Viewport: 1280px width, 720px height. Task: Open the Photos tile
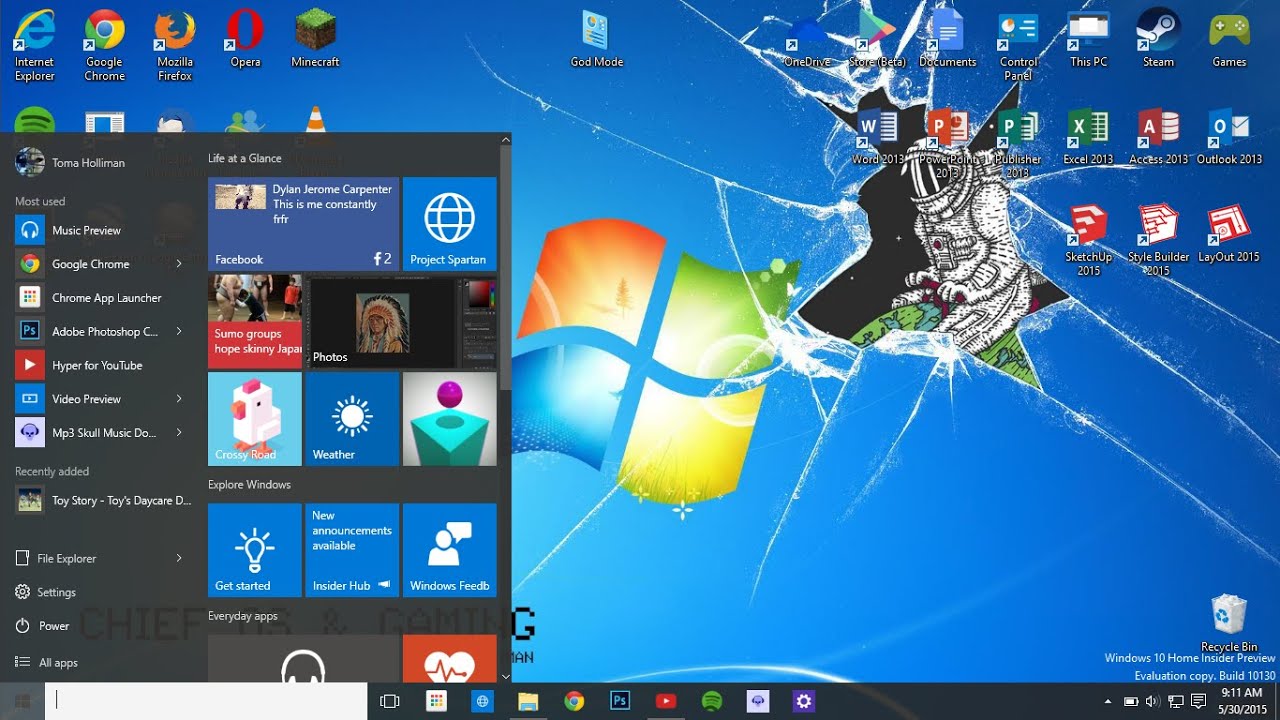401,322
